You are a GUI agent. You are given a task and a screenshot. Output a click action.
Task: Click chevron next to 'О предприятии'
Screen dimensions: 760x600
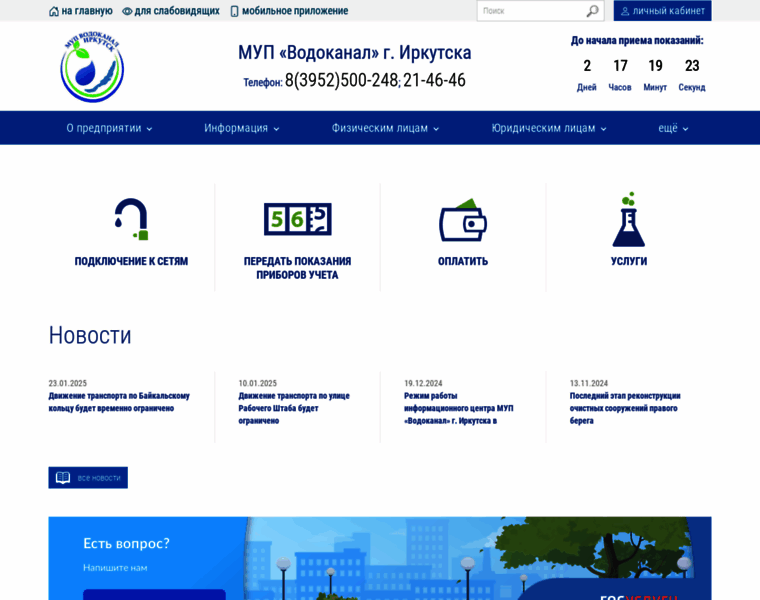[x=149, y=129]
